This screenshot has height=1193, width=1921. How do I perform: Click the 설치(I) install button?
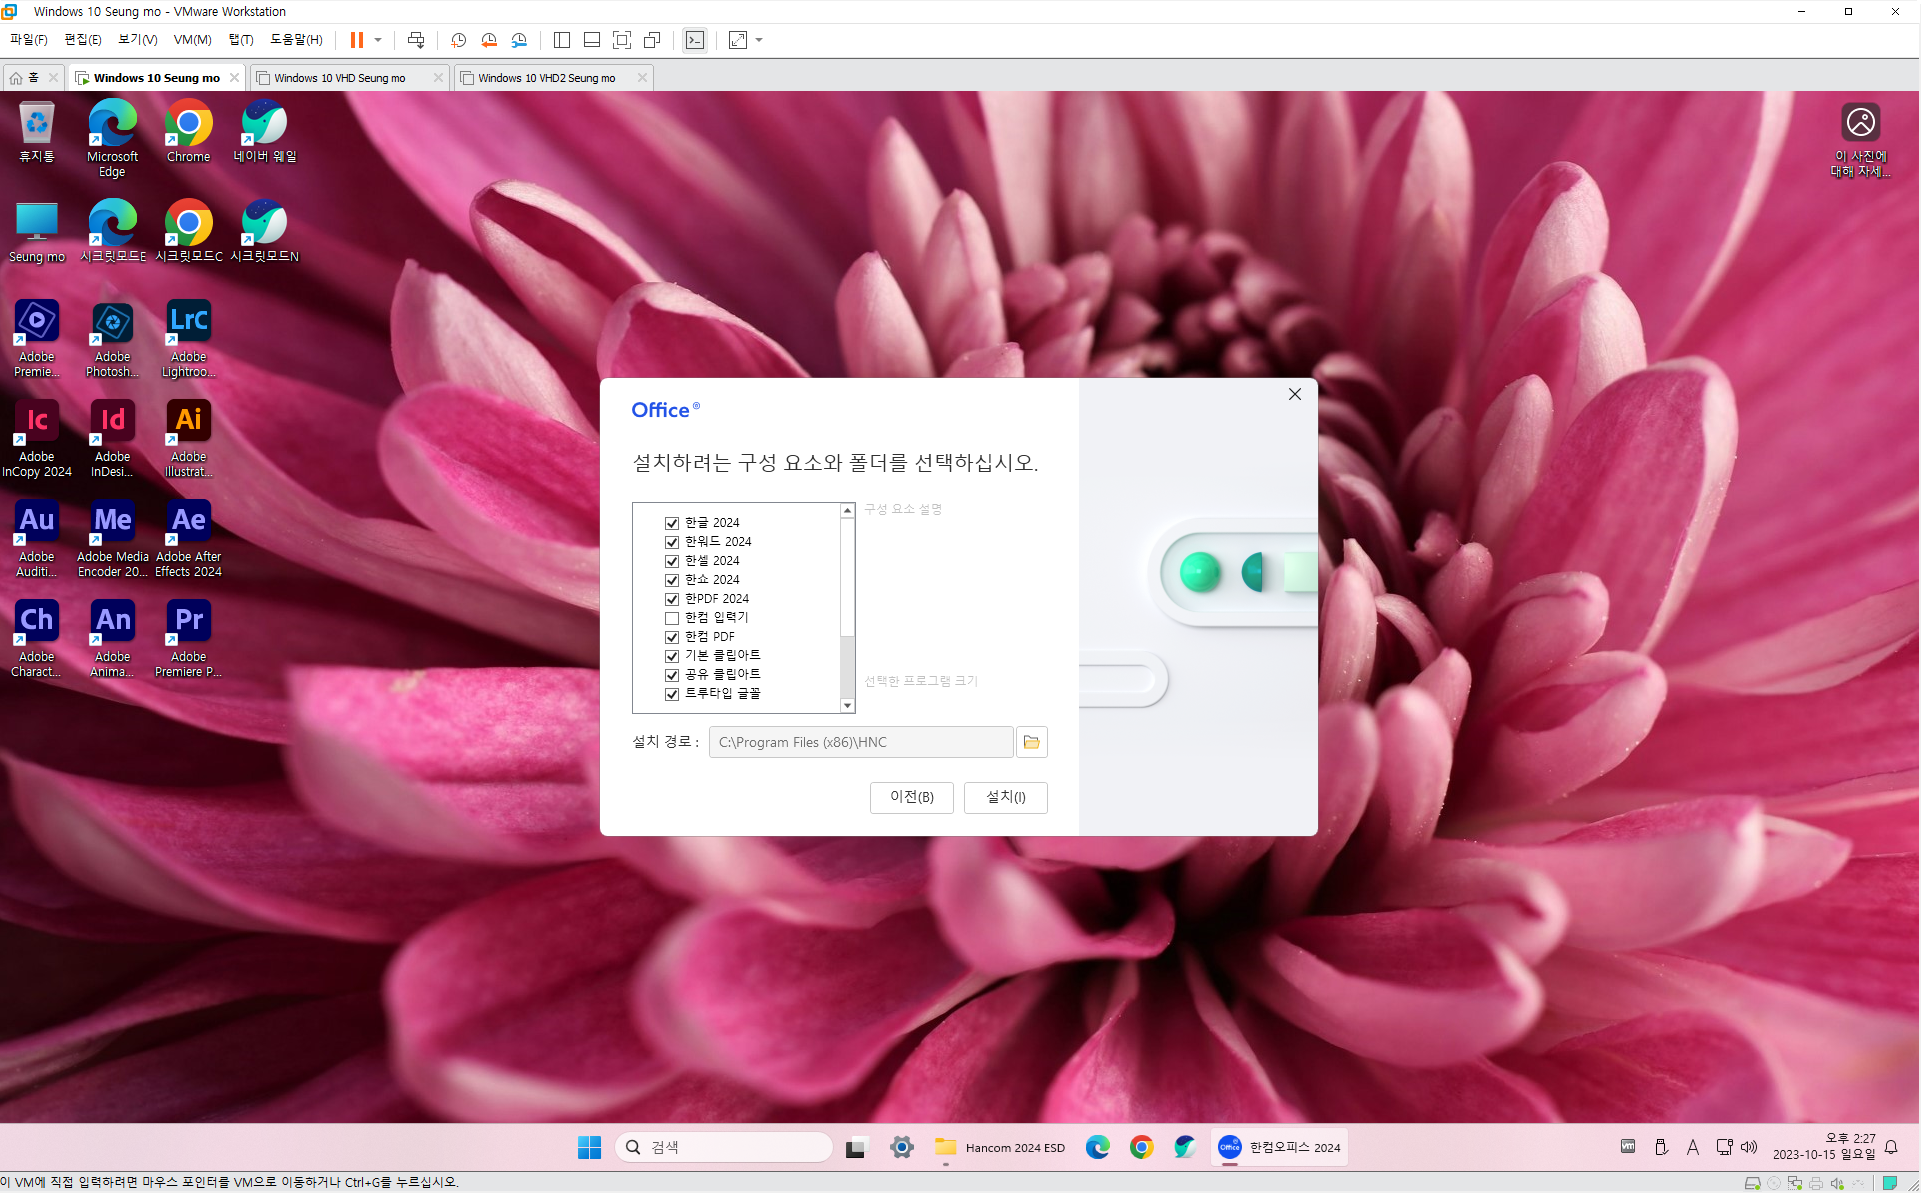pos(1005,797)
